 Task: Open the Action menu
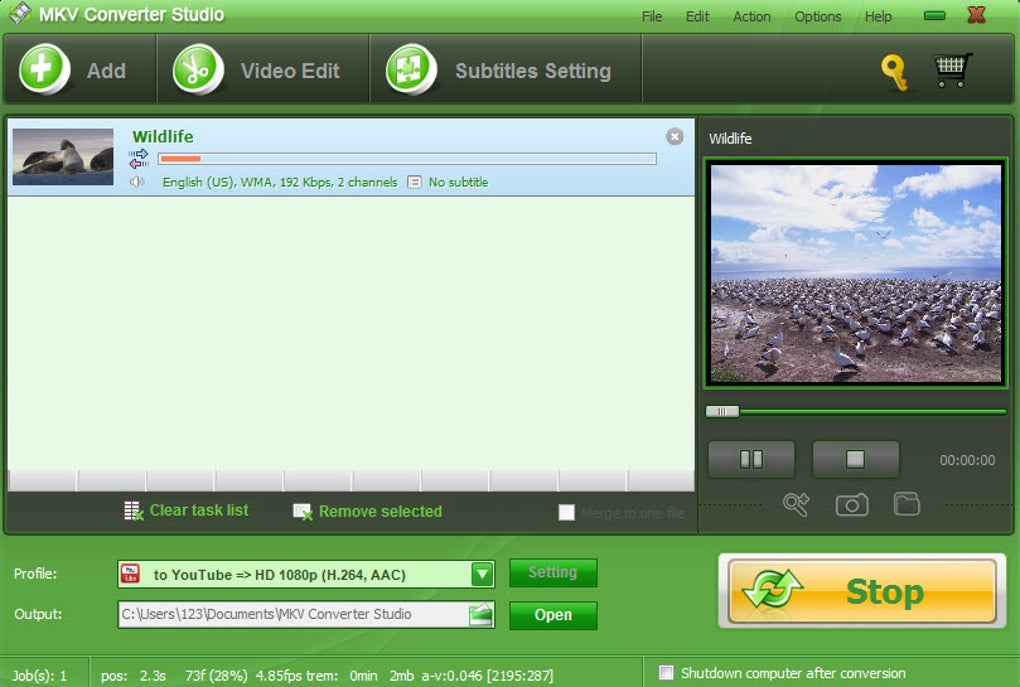tap(752, 16)
